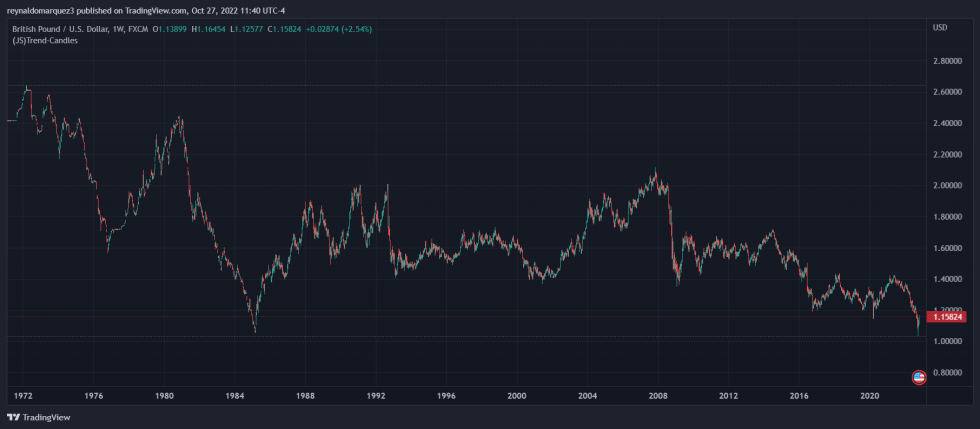980x429 pixels.
Task: Click 1992 on the time axis
Action: tap(376, 396)
